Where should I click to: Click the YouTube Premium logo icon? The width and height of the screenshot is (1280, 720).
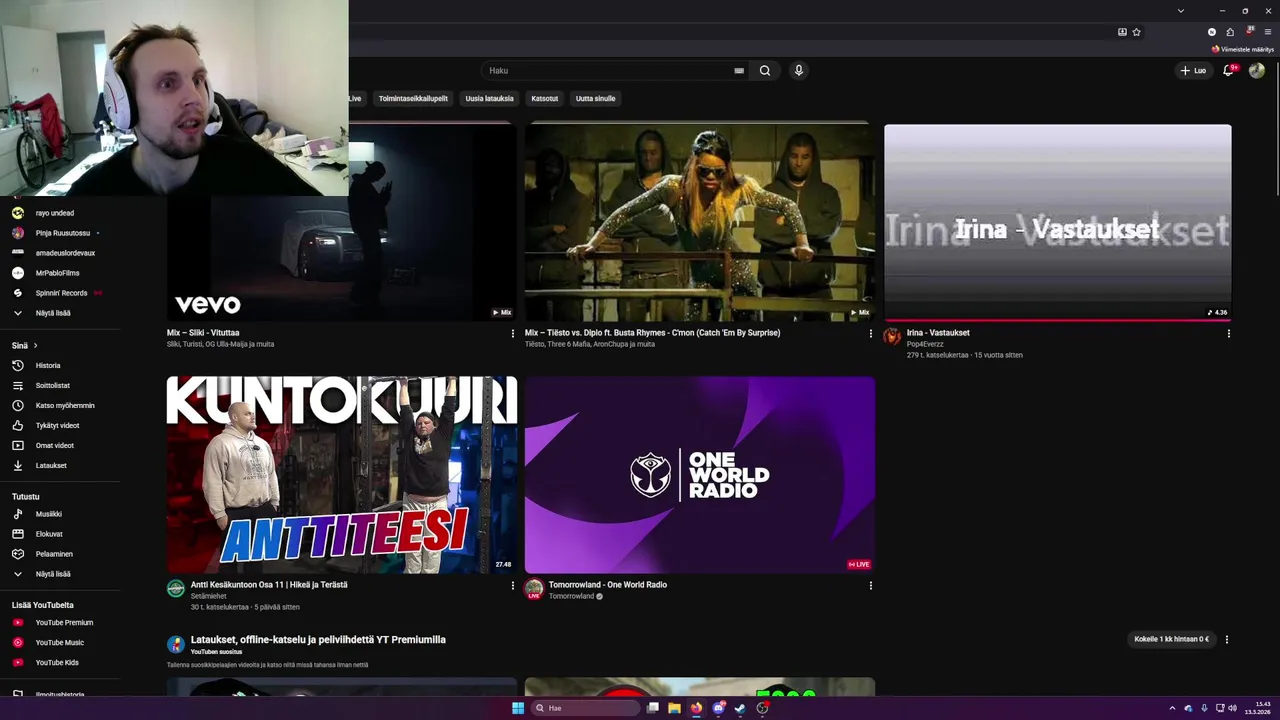click(x=18, y=623)
